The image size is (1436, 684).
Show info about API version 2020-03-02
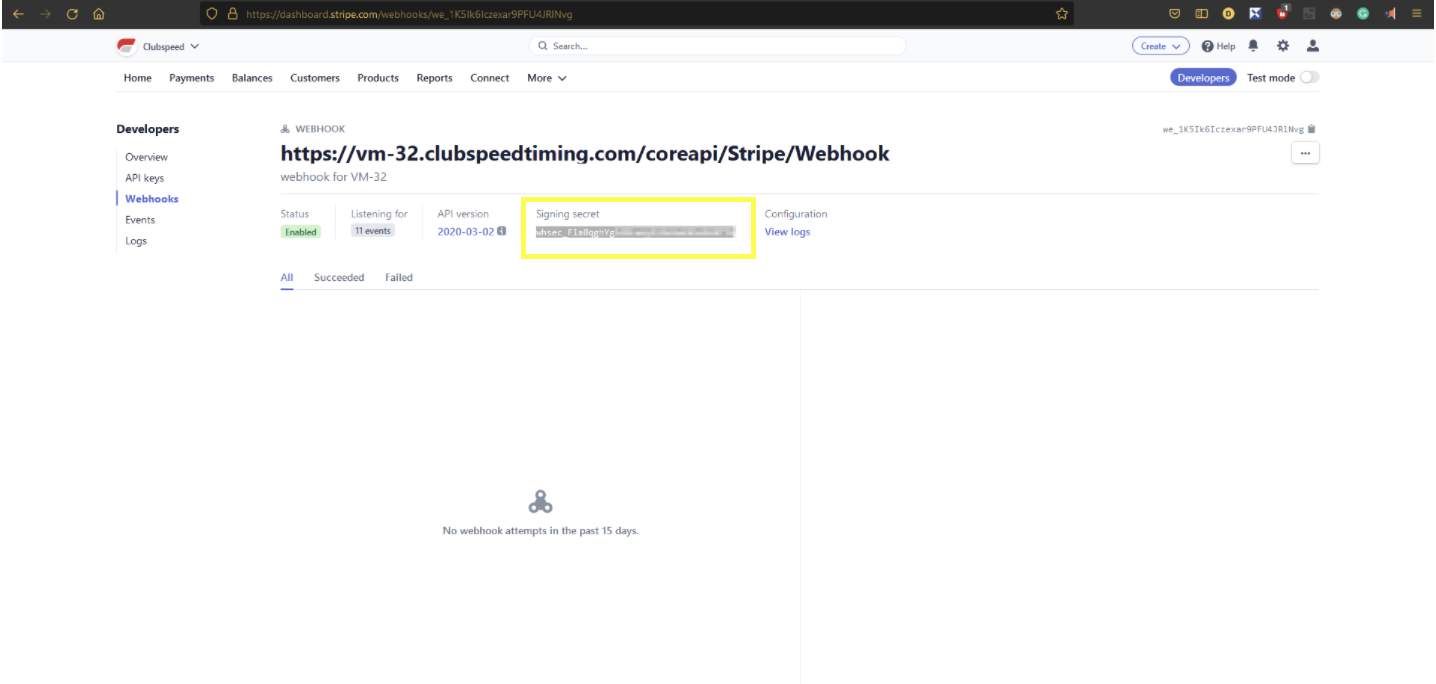(502, 231)
